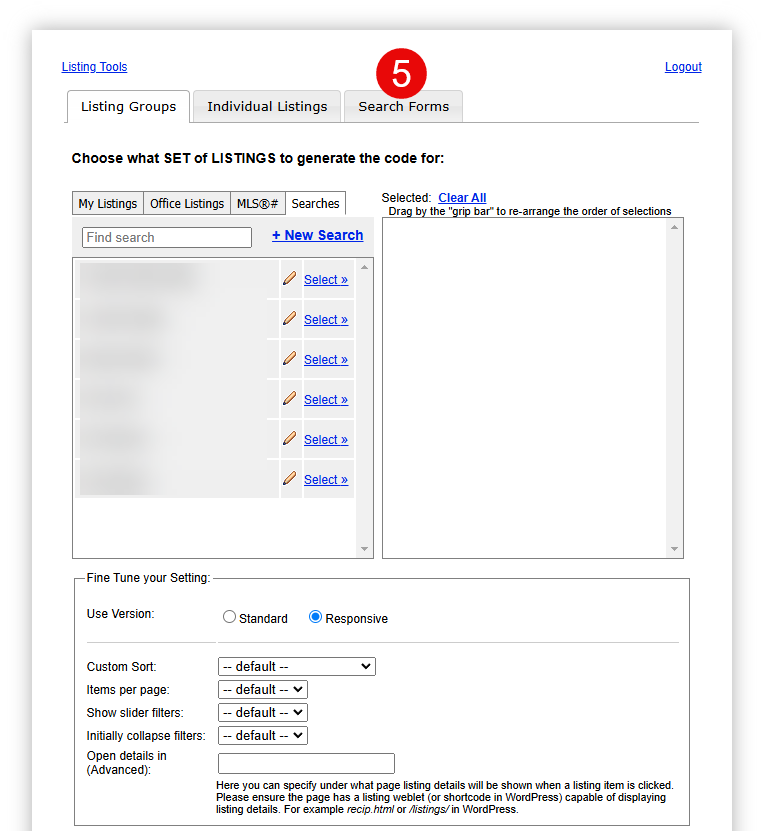Click the pencil edit icon in the second search row

289,318
